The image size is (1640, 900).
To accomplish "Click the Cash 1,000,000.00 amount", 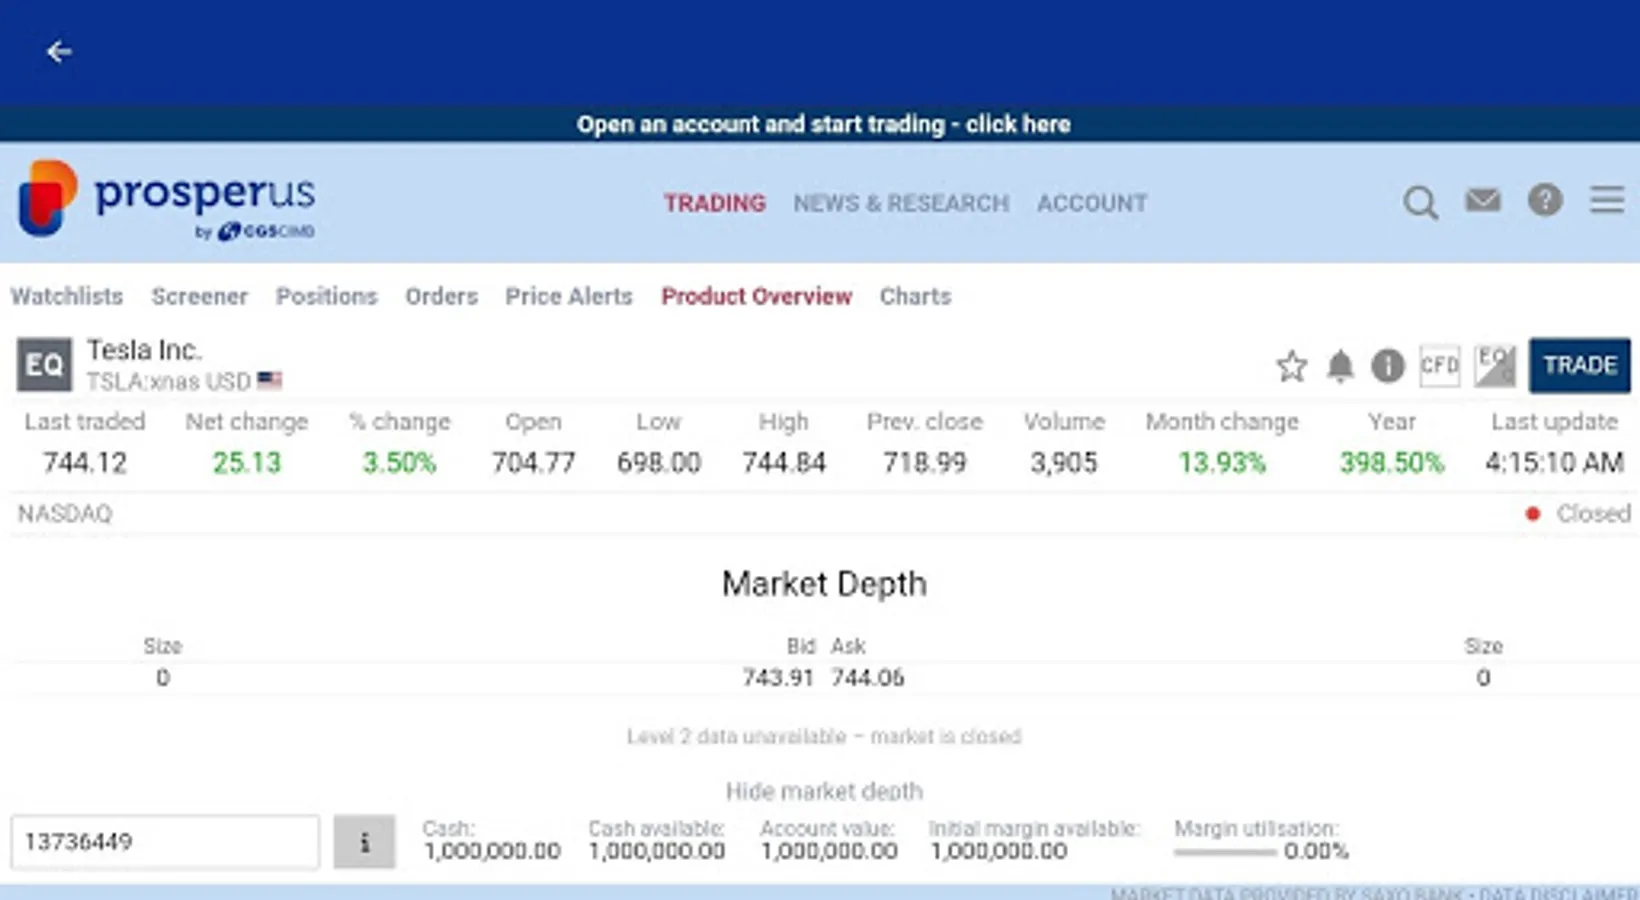I will click(x=491, y=852).
